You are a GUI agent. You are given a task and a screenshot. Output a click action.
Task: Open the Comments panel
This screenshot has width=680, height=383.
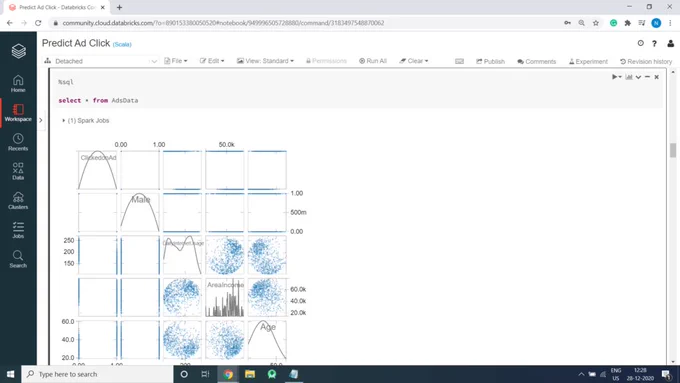point(536,62)
